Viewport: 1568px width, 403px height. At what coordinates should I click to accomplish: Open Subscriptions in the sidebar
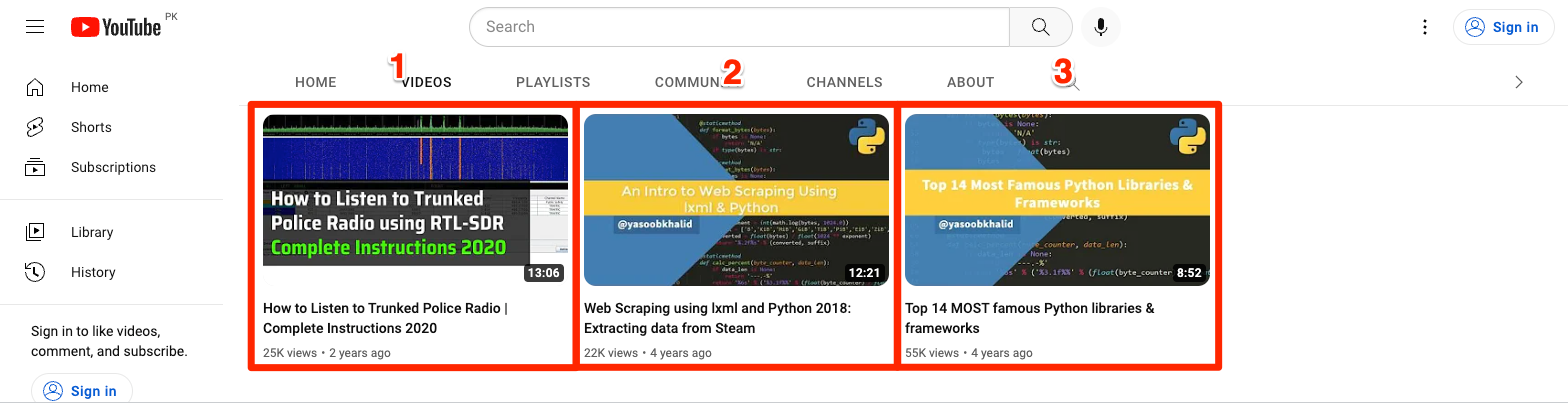[x=113, y=168]
